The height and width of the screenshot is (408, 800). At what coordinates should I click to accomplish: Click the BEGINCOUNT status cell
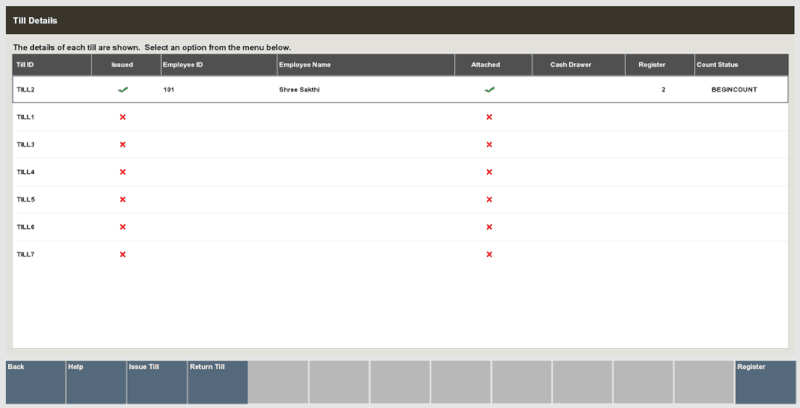(734, 90)
